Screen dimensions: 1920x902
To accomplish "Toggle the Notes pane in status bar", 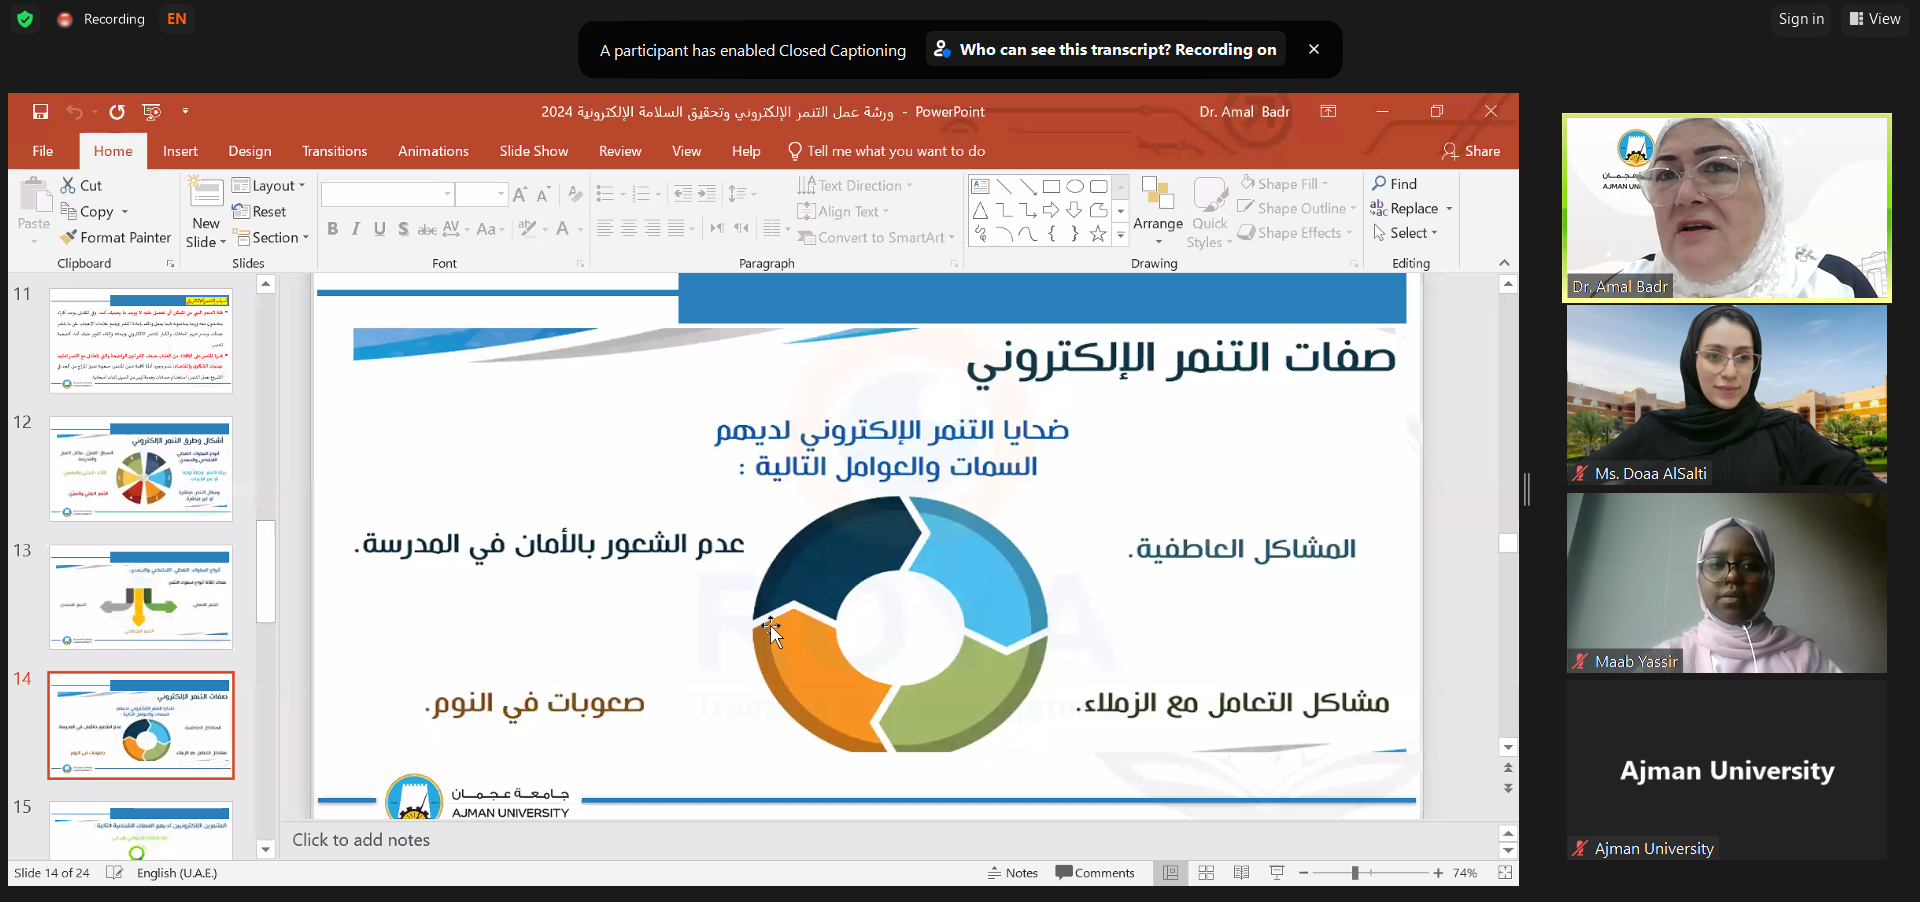I will click(1012, 873).
